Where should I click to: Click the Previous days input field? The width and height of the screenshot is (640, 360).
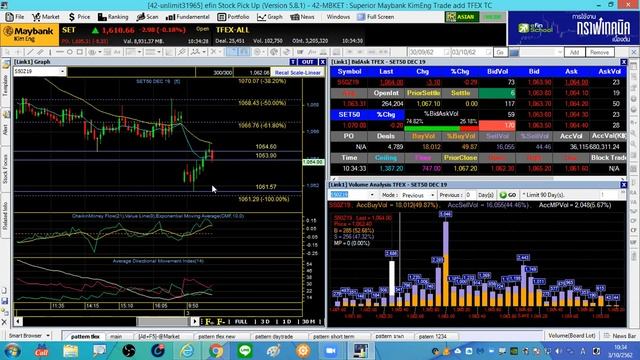[470, 195]
